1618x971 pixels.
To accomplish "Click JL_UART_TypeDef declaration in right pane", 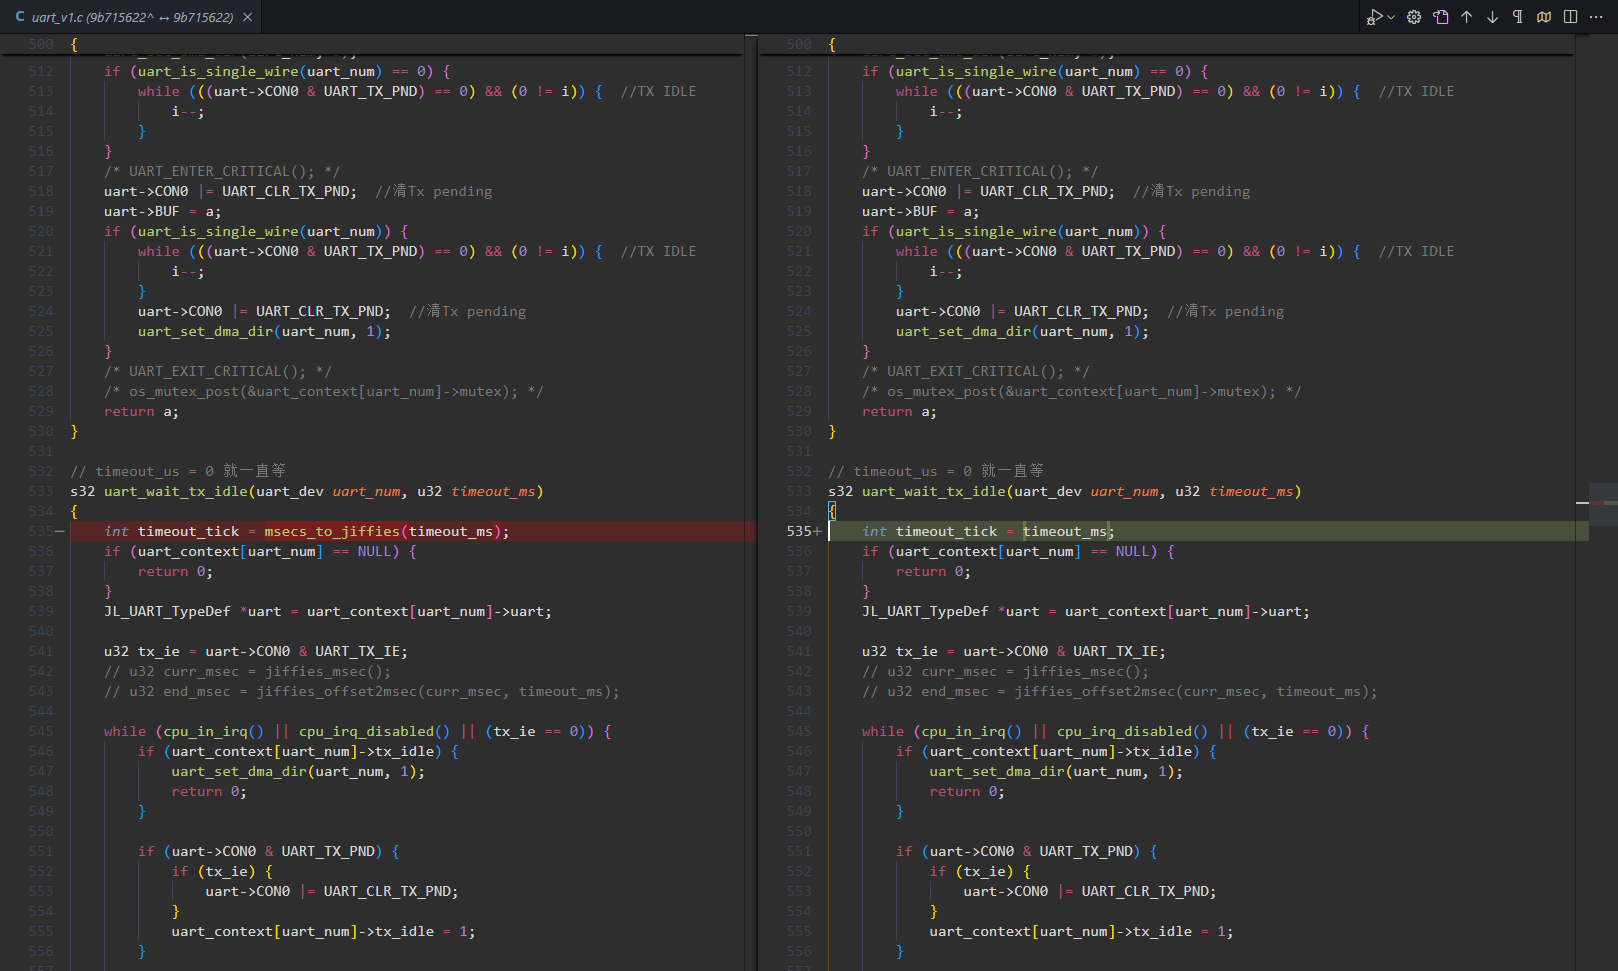I will tap(1085, 611).
